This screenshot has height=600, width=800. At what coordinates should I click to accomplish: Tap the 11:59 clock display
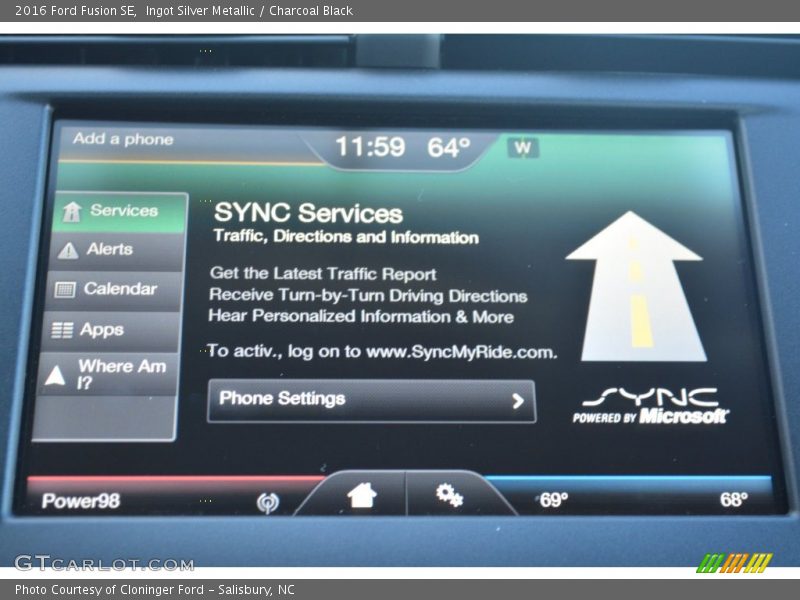click(370, 146)
